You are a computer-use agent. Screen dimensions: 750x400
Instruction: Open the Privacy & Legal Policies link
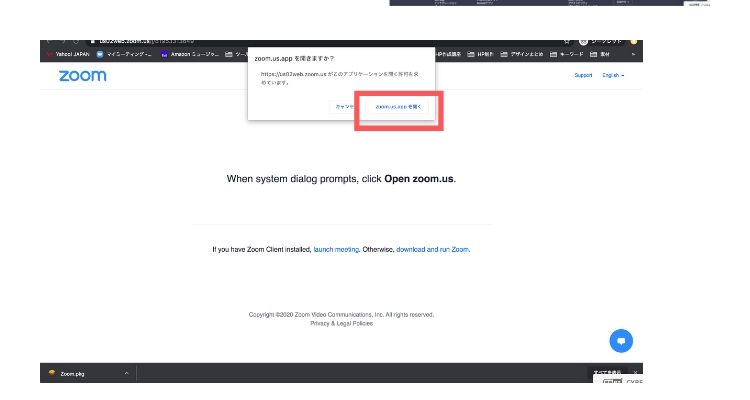(342, 323)
